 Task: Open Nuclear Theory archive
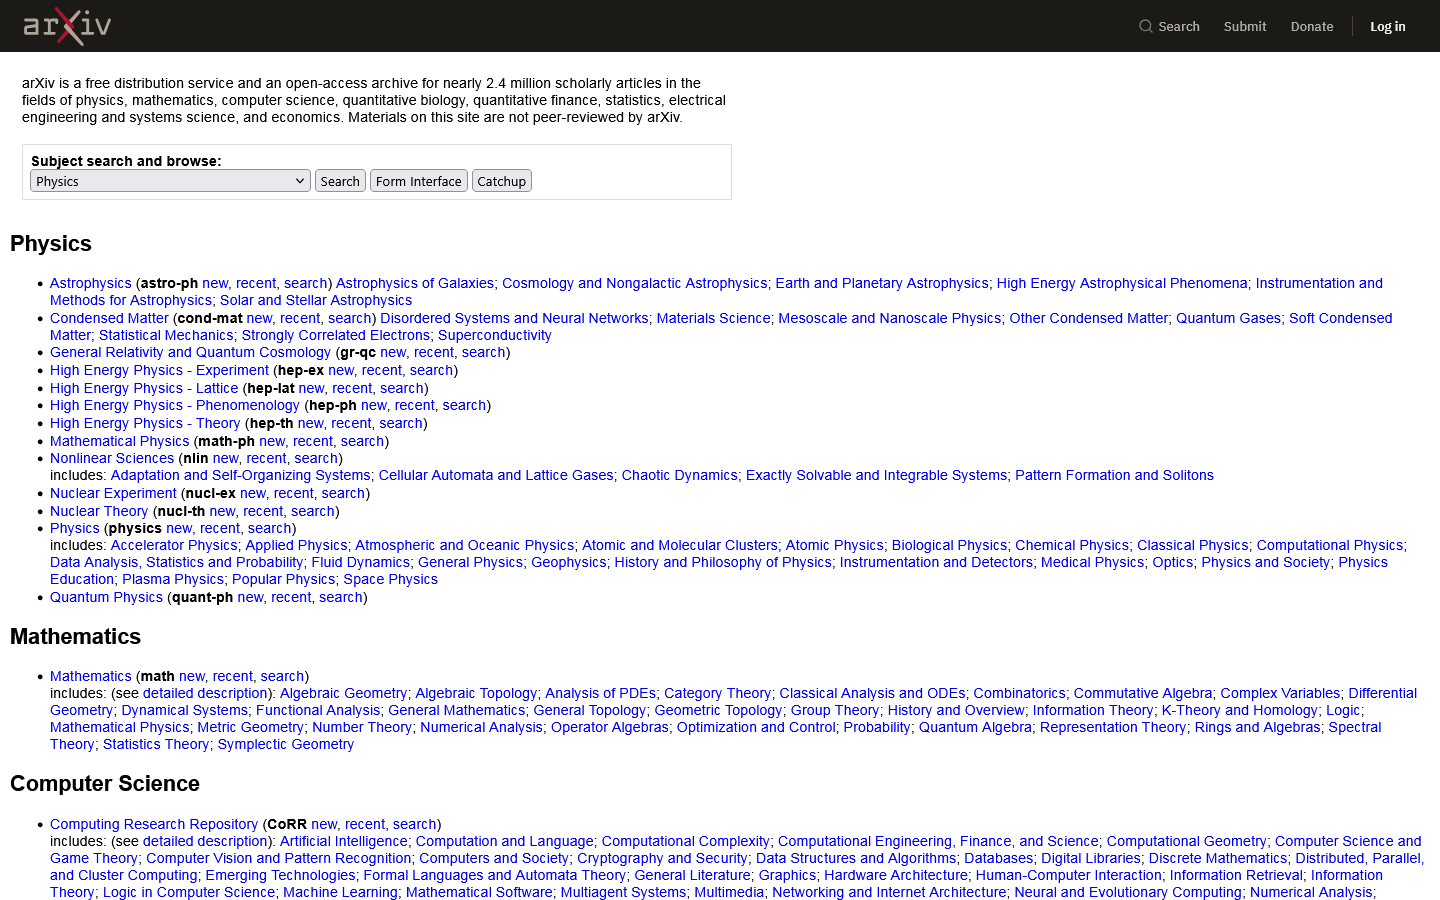point(99,511)
